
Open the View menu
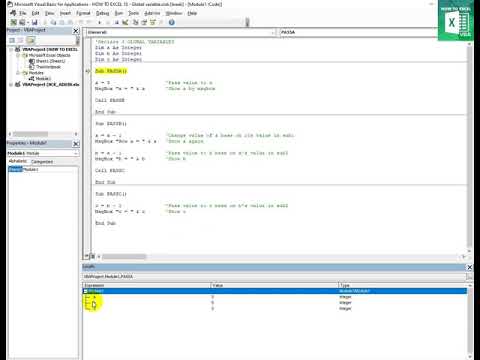click(x=50, y=13)
